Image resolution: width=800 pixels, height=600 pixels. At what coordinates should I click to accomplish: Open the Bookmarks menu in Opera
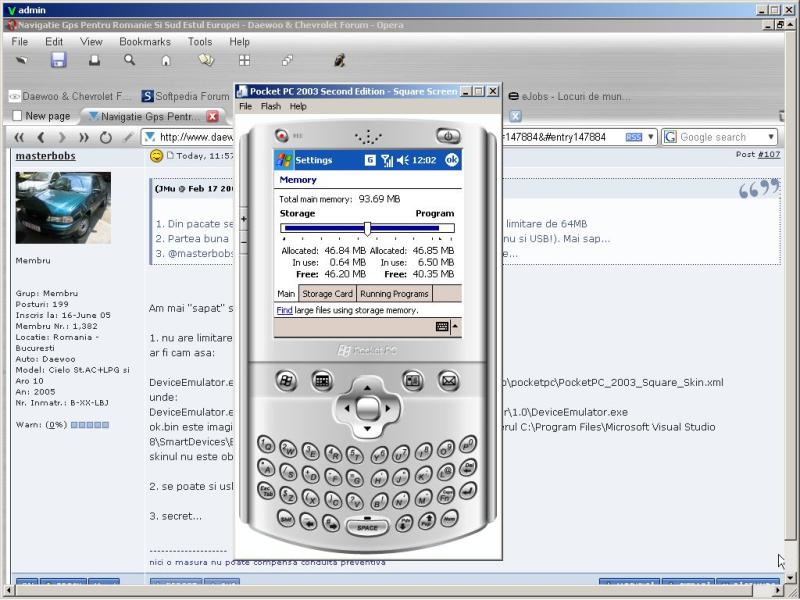[145, 42]
